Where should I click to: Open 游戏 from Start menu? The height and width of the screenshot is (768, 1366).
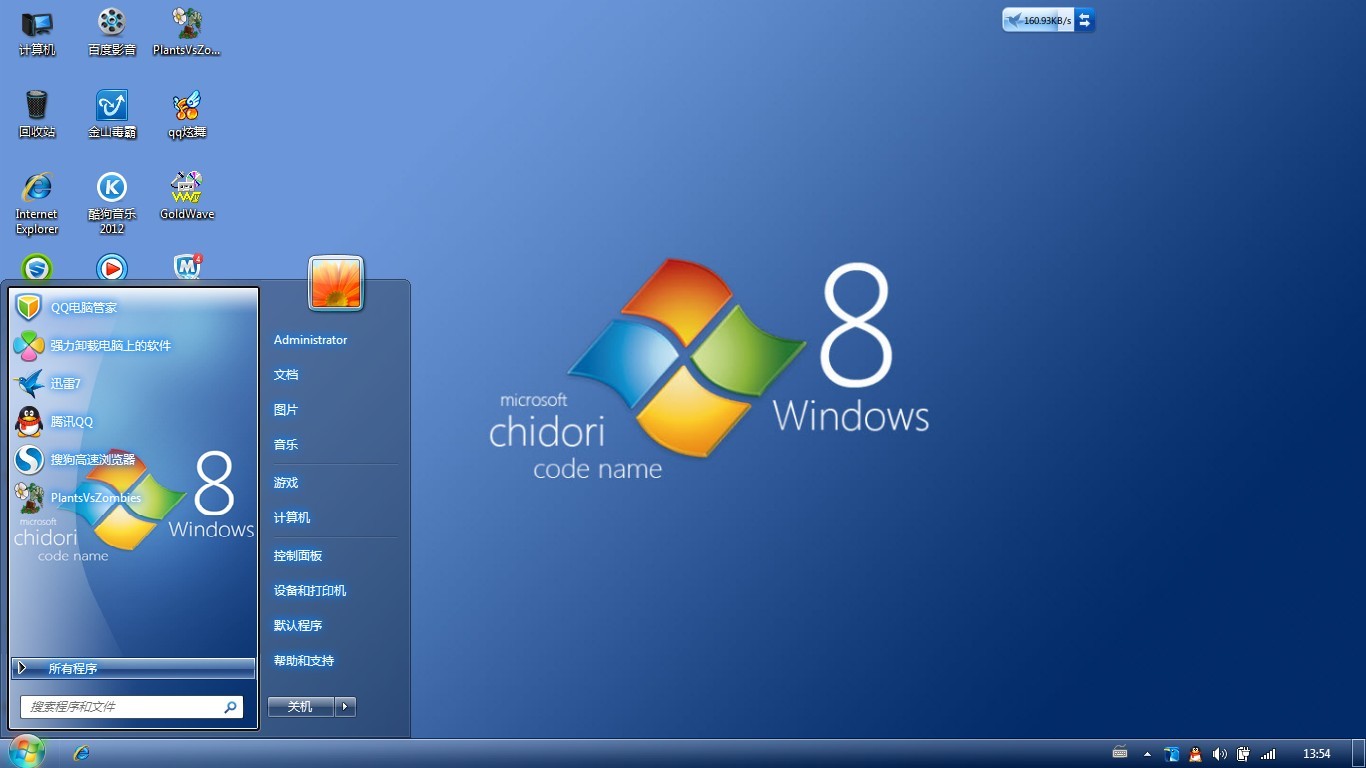(x=286, y=482)
